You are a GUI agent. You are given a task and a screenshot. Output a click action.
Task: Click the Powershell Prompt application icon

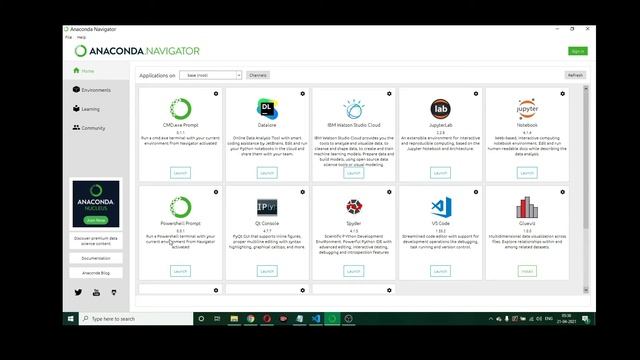tap(180, 207)
